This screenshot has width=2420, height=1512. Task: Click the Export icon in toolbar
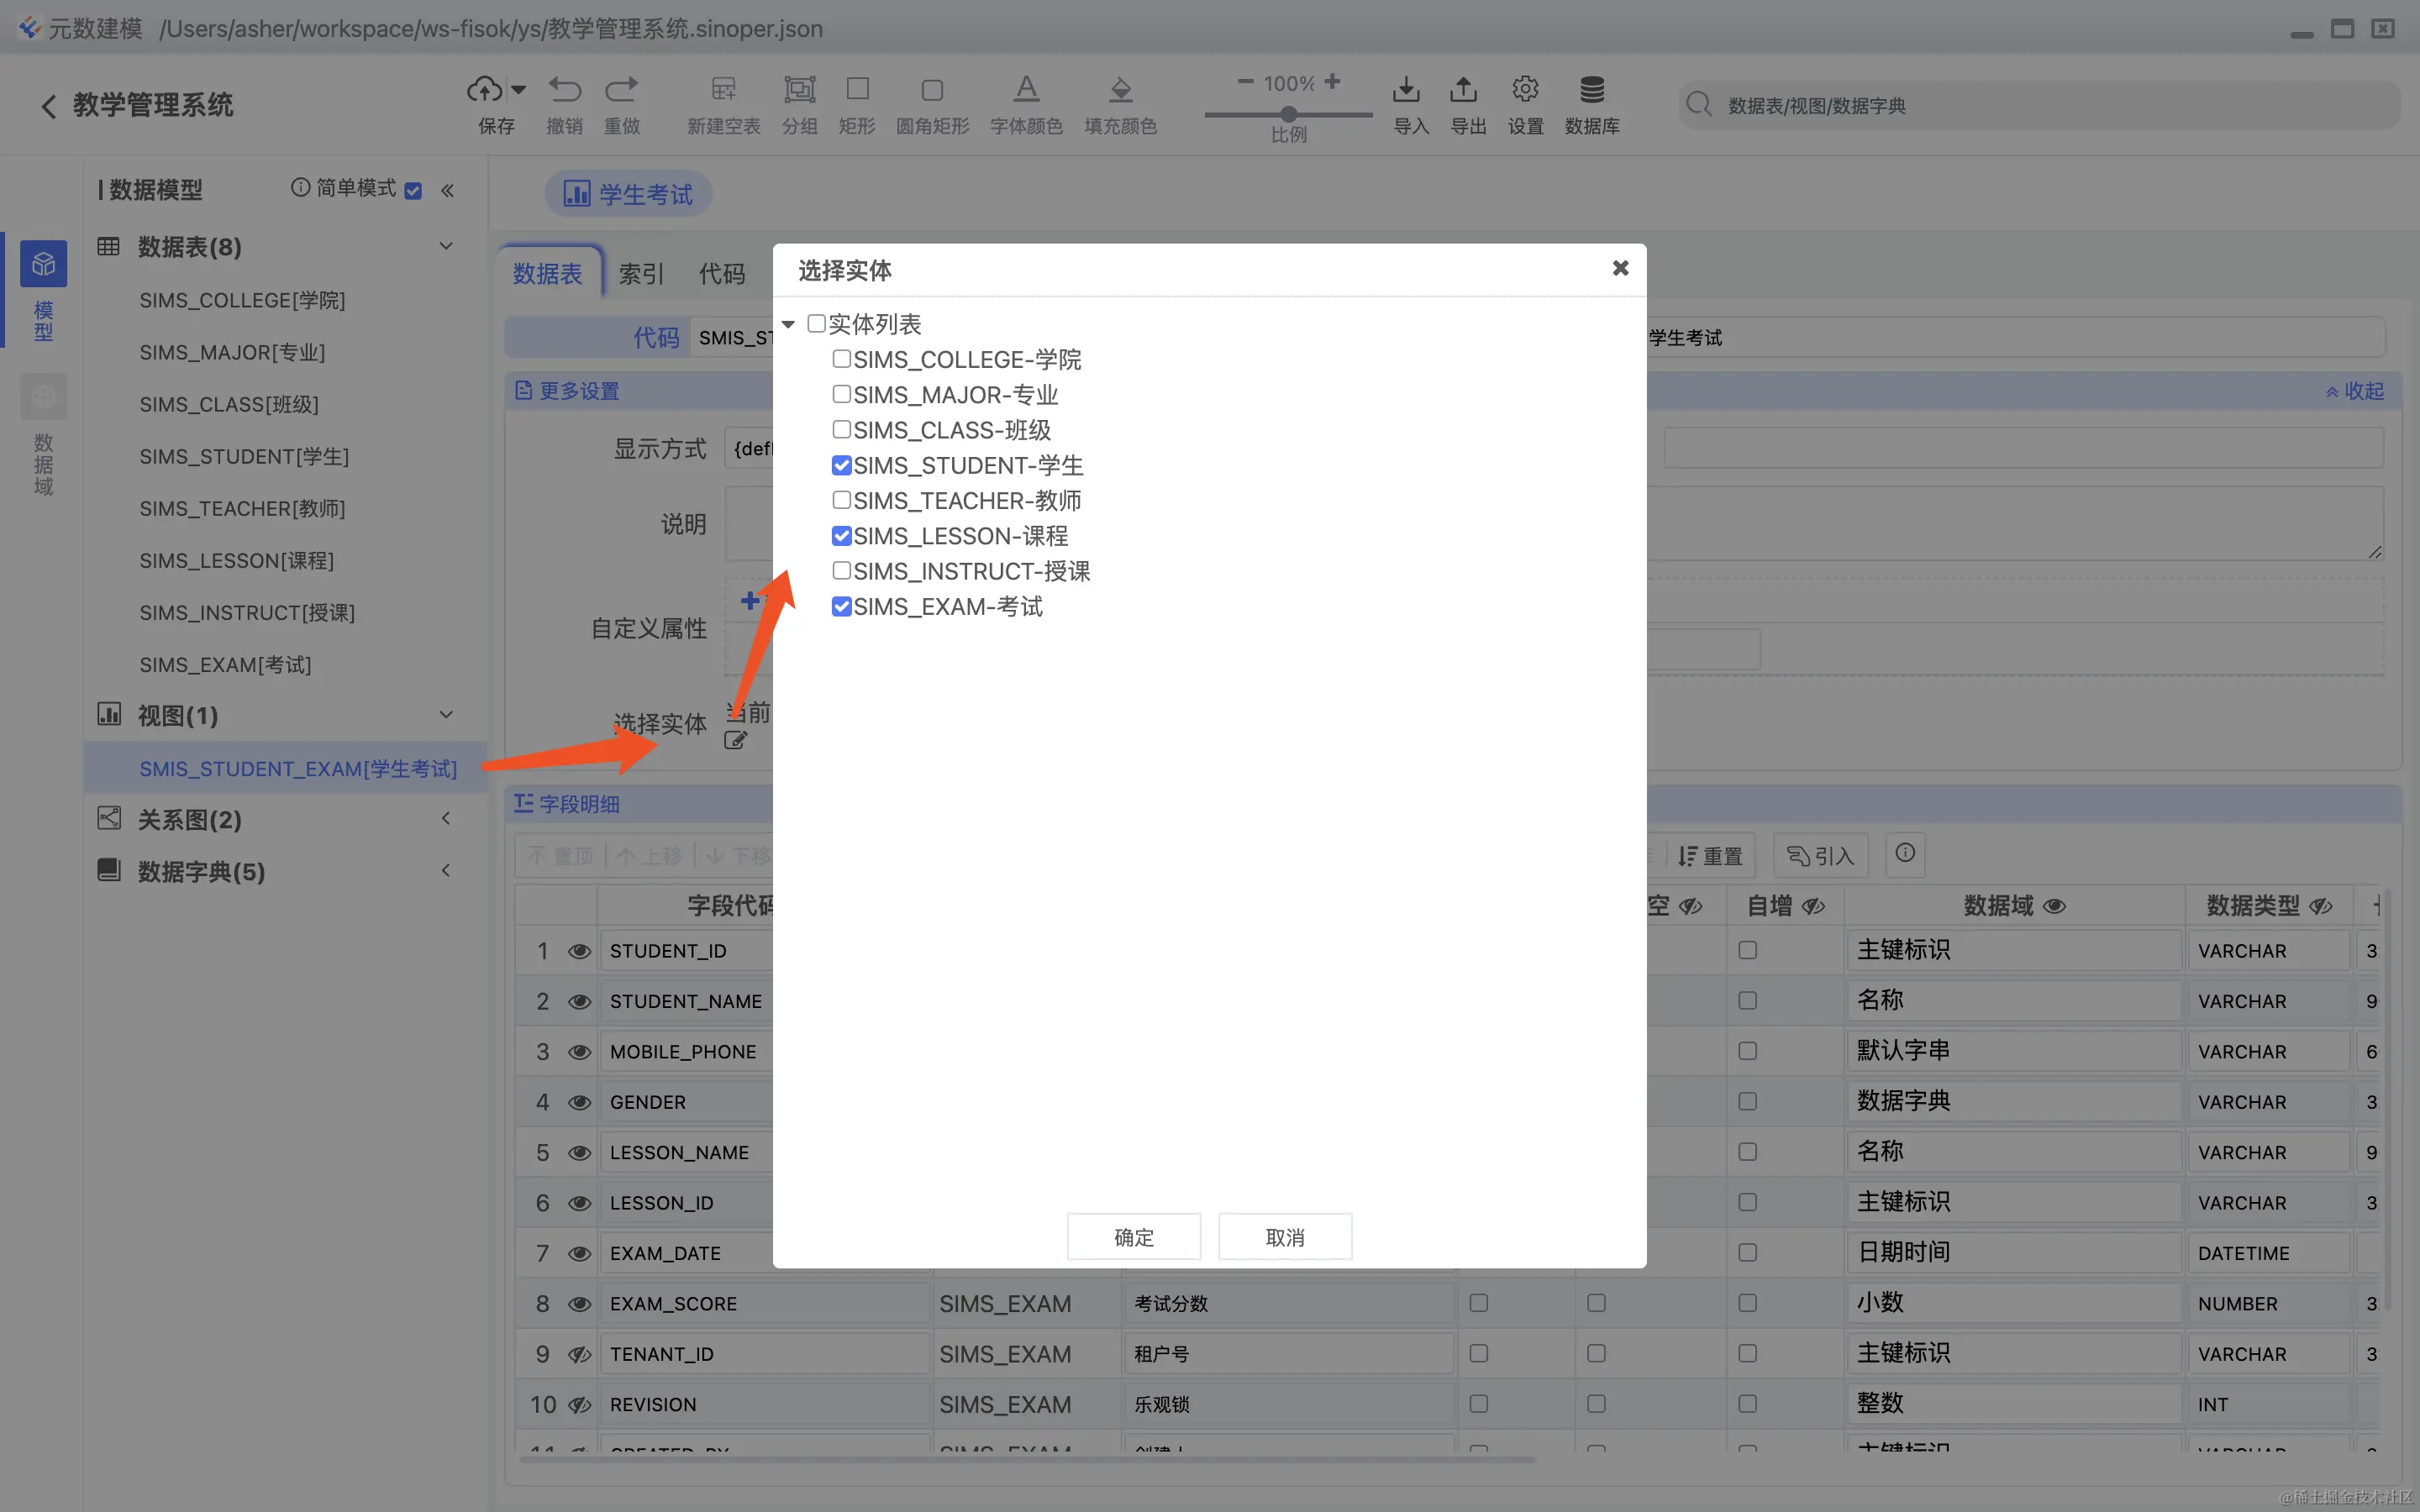click(1463, 90)
